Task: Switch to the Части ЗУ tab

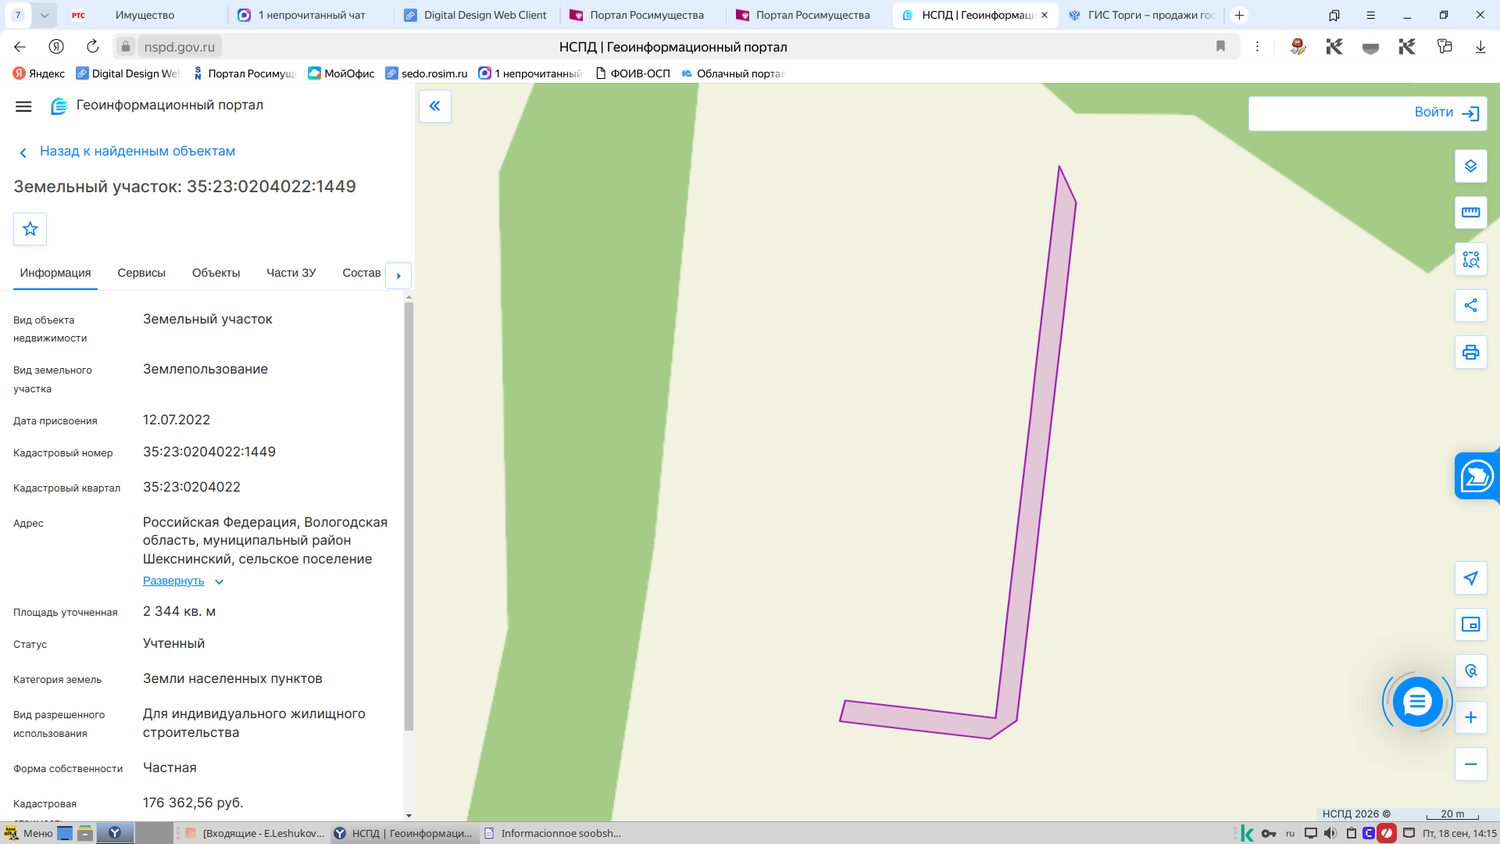Action: tap(291, 273)
